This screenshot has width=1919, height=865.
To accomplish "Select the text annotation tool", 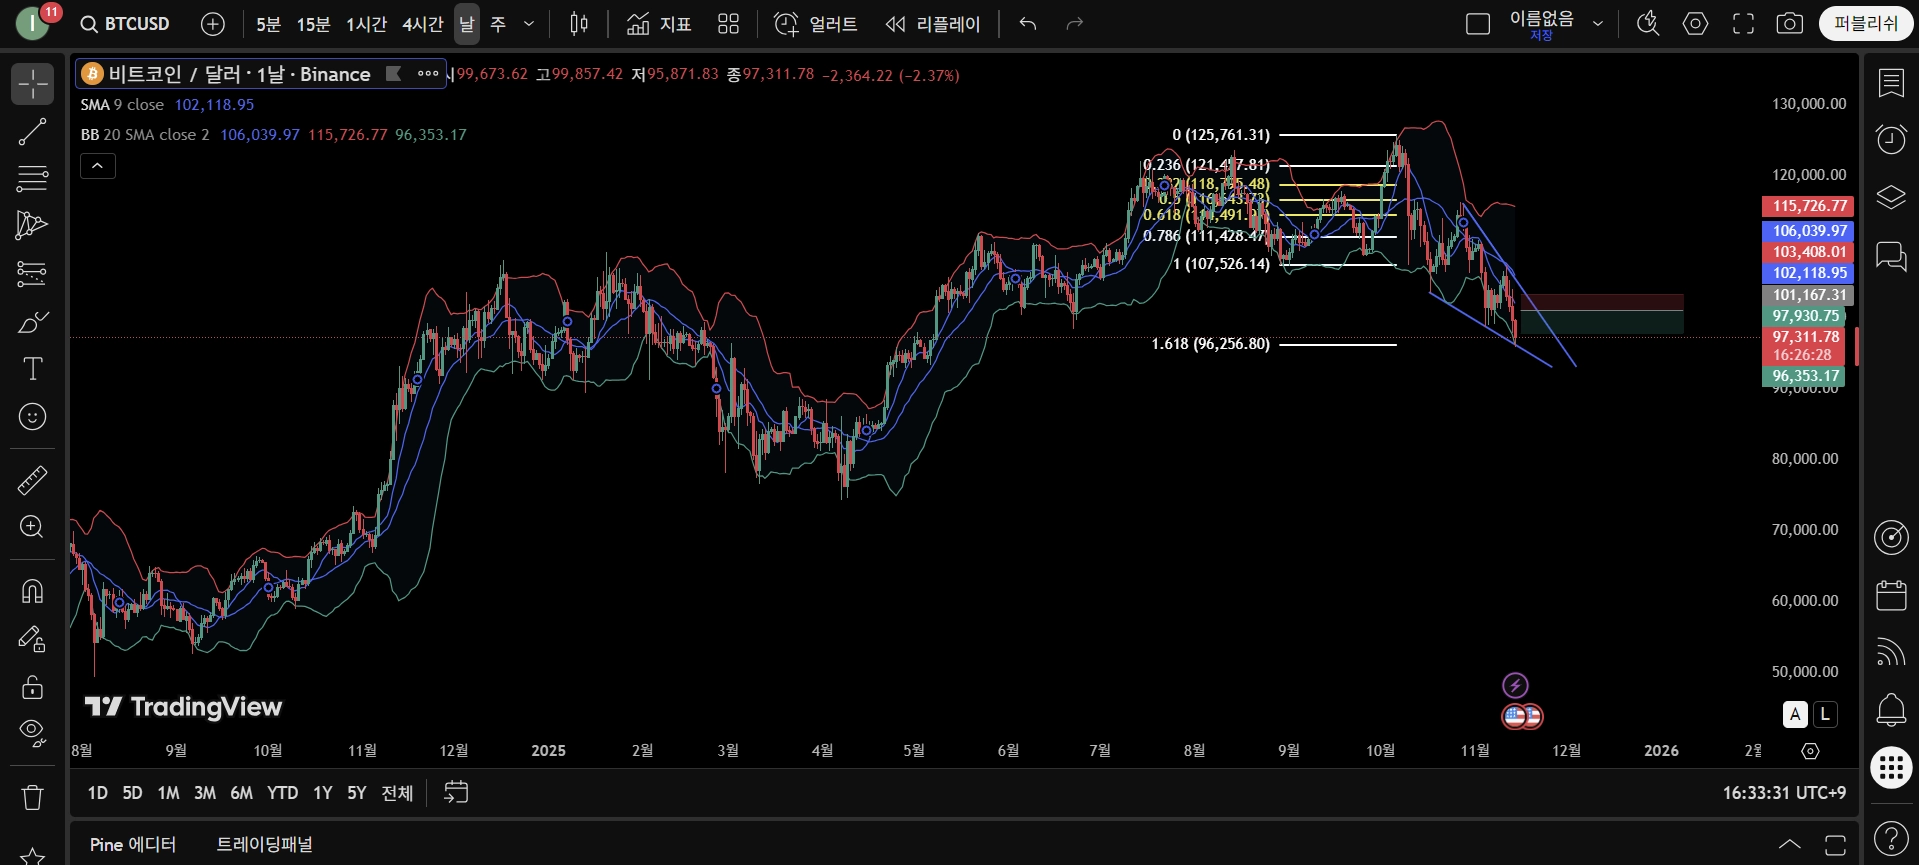I will tap(32, 369).
